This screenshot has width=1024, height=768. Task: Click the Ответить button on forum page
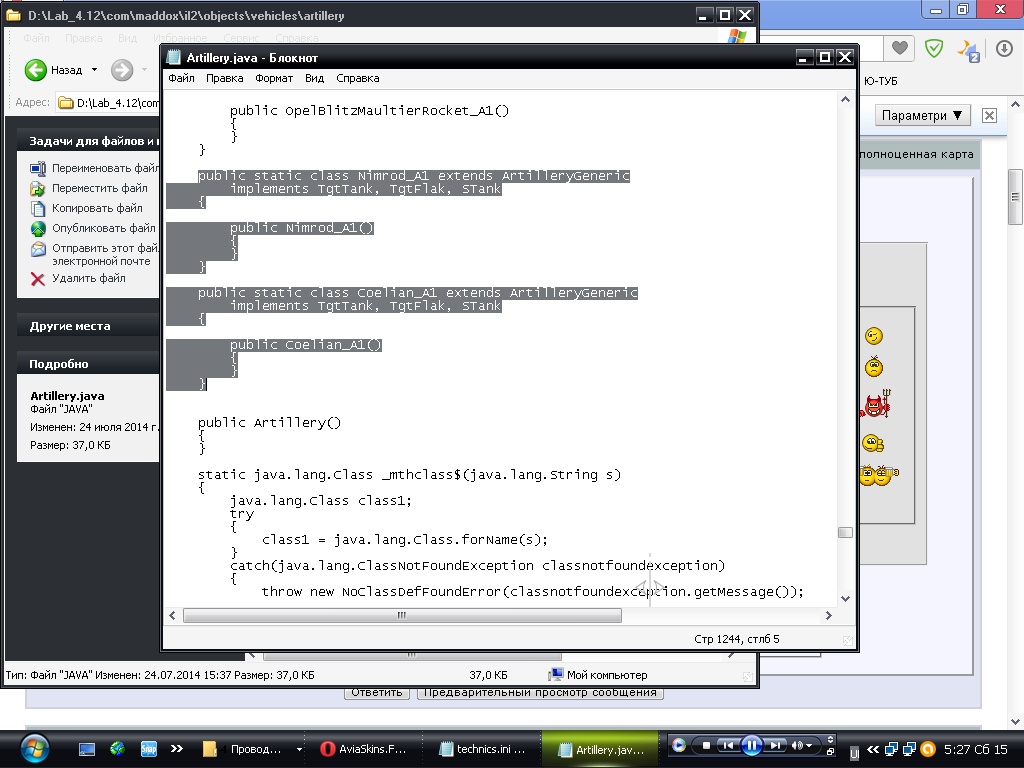(377, 692)
